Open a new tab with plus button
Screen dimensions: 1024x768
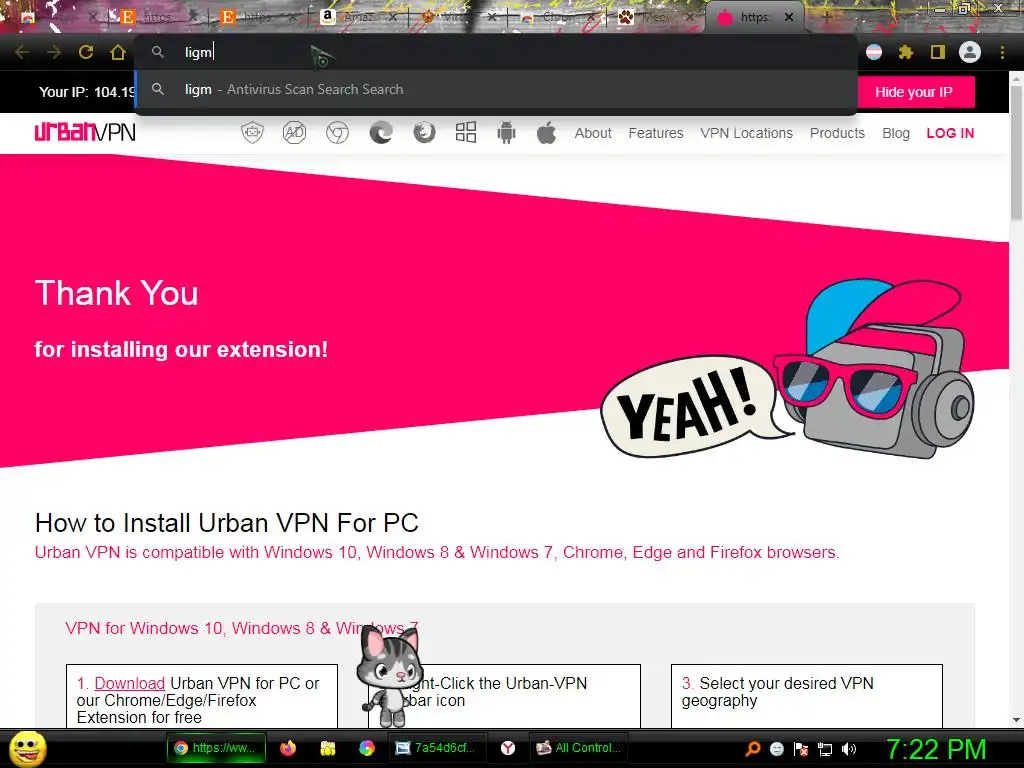tap(826, 18)
